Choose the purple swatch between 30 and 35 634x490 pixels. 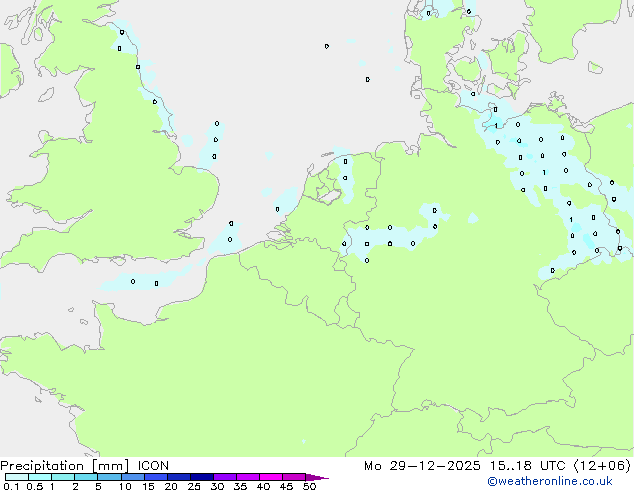pyautogui.click(x=229, y=477)
